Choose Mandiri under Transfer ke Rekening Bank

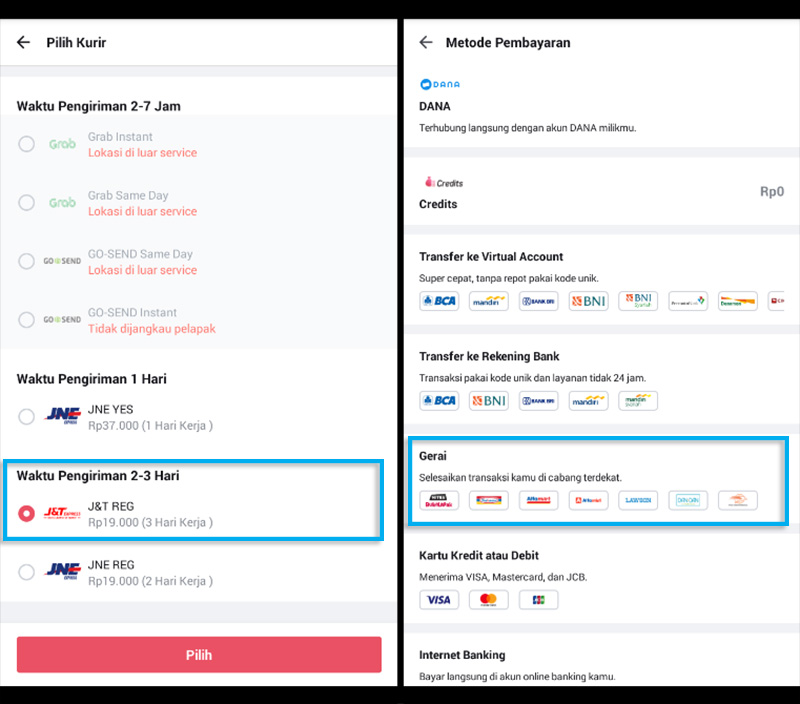588,401
